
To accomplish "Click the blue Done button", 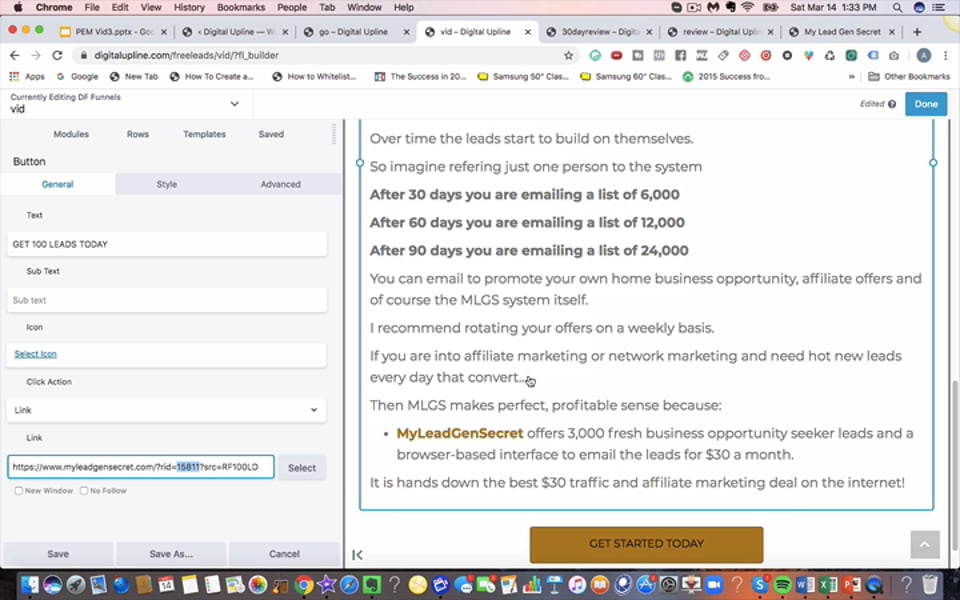I will (926, 104).
